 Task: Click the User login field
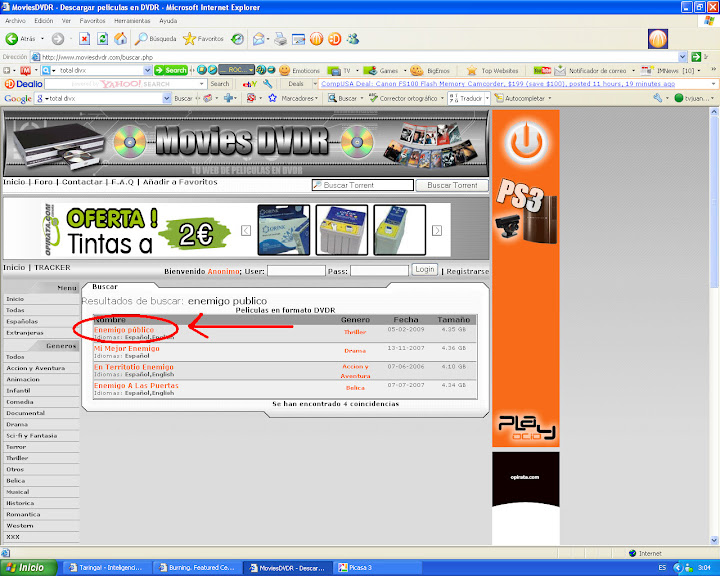pyautogui.click(x=296, y=271)
